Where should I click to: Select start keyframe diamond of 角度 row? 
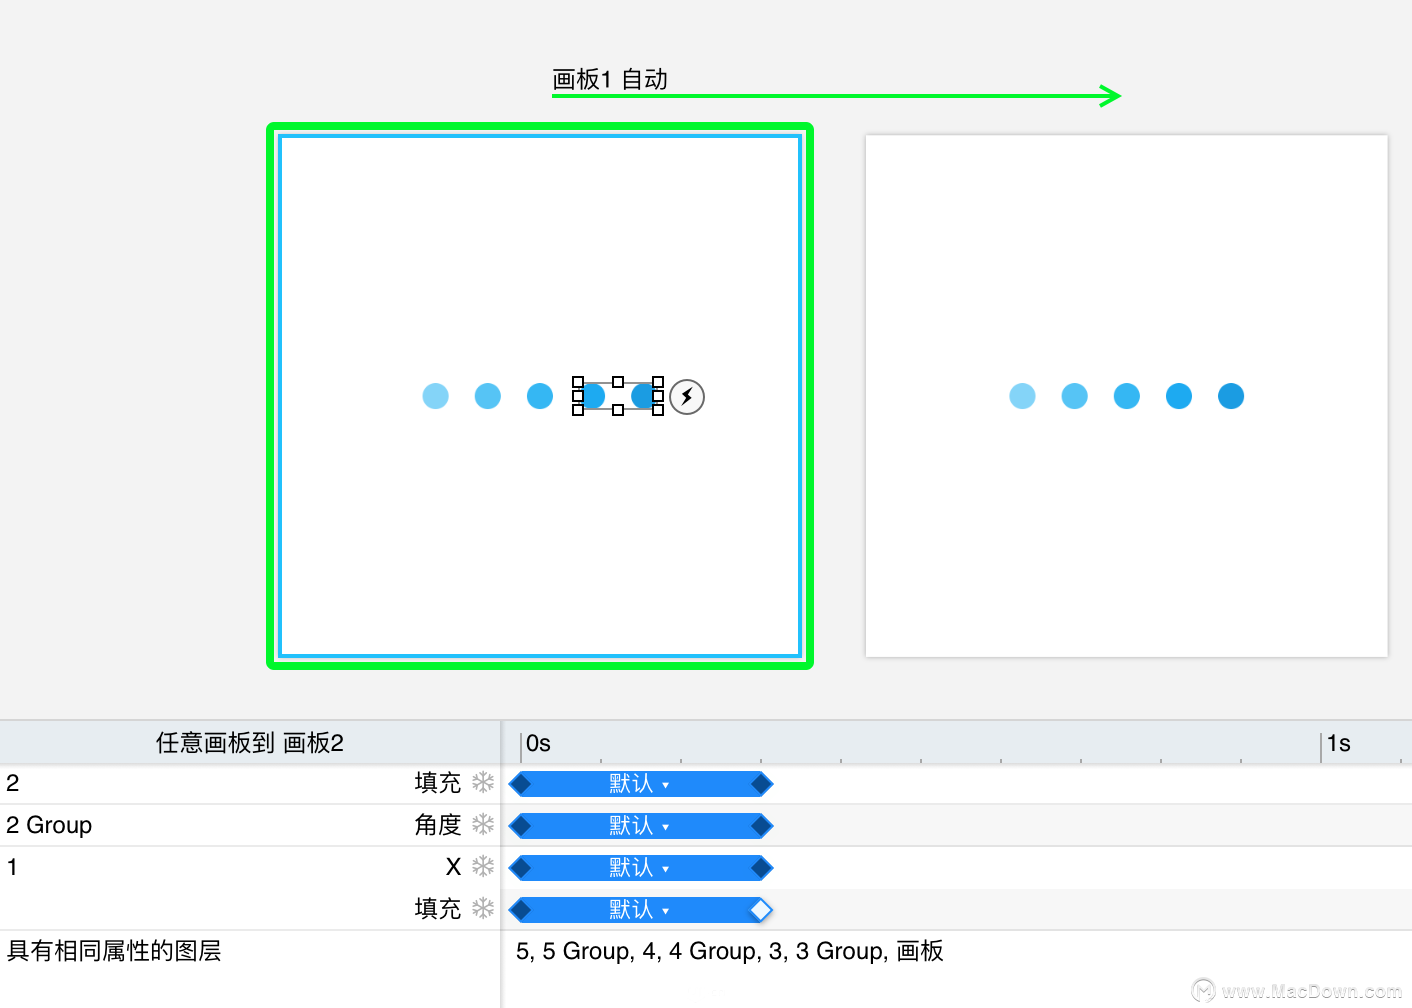coord(520,826)
